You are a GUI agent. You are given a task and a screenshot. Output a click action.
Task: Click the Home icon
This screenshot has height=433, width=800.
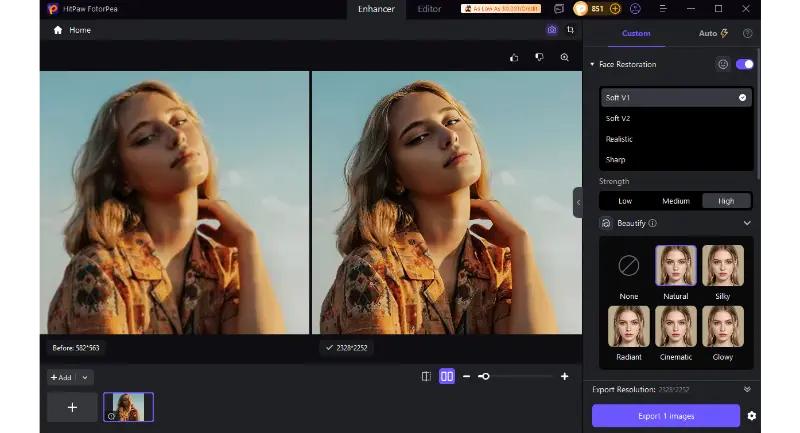coord(58,30)
